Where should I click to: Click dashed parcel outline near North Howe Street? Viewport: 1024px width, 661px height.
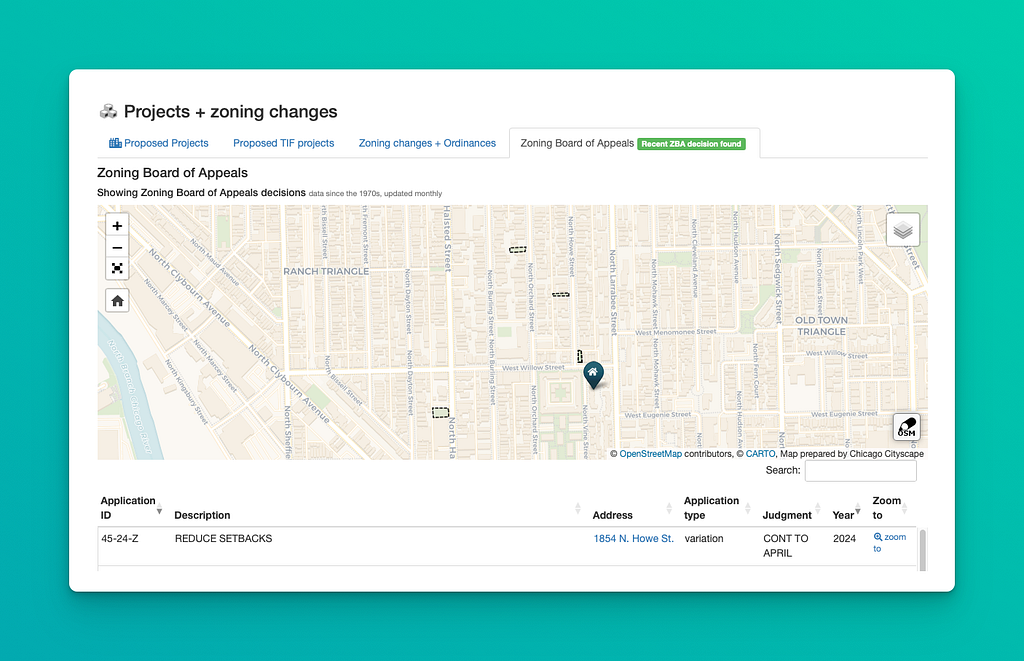coord(560,295)
